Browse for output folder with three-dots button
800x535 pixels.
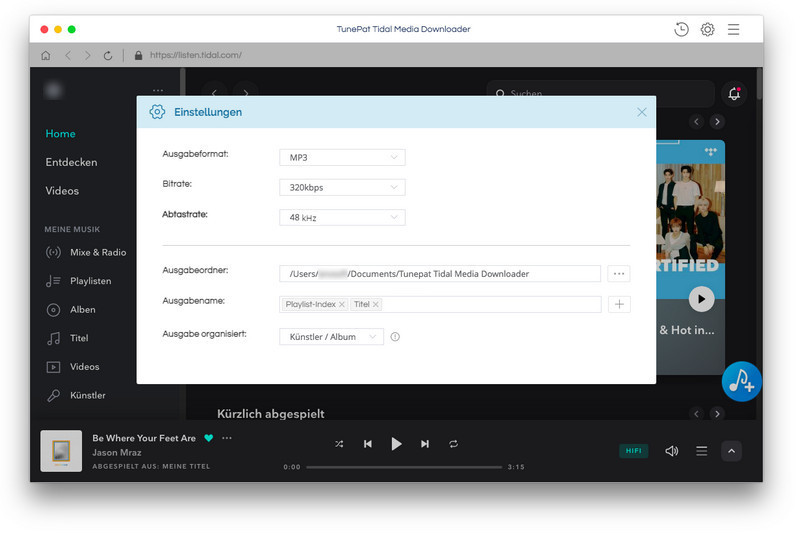pyautogui.click(x=619, y=274)
